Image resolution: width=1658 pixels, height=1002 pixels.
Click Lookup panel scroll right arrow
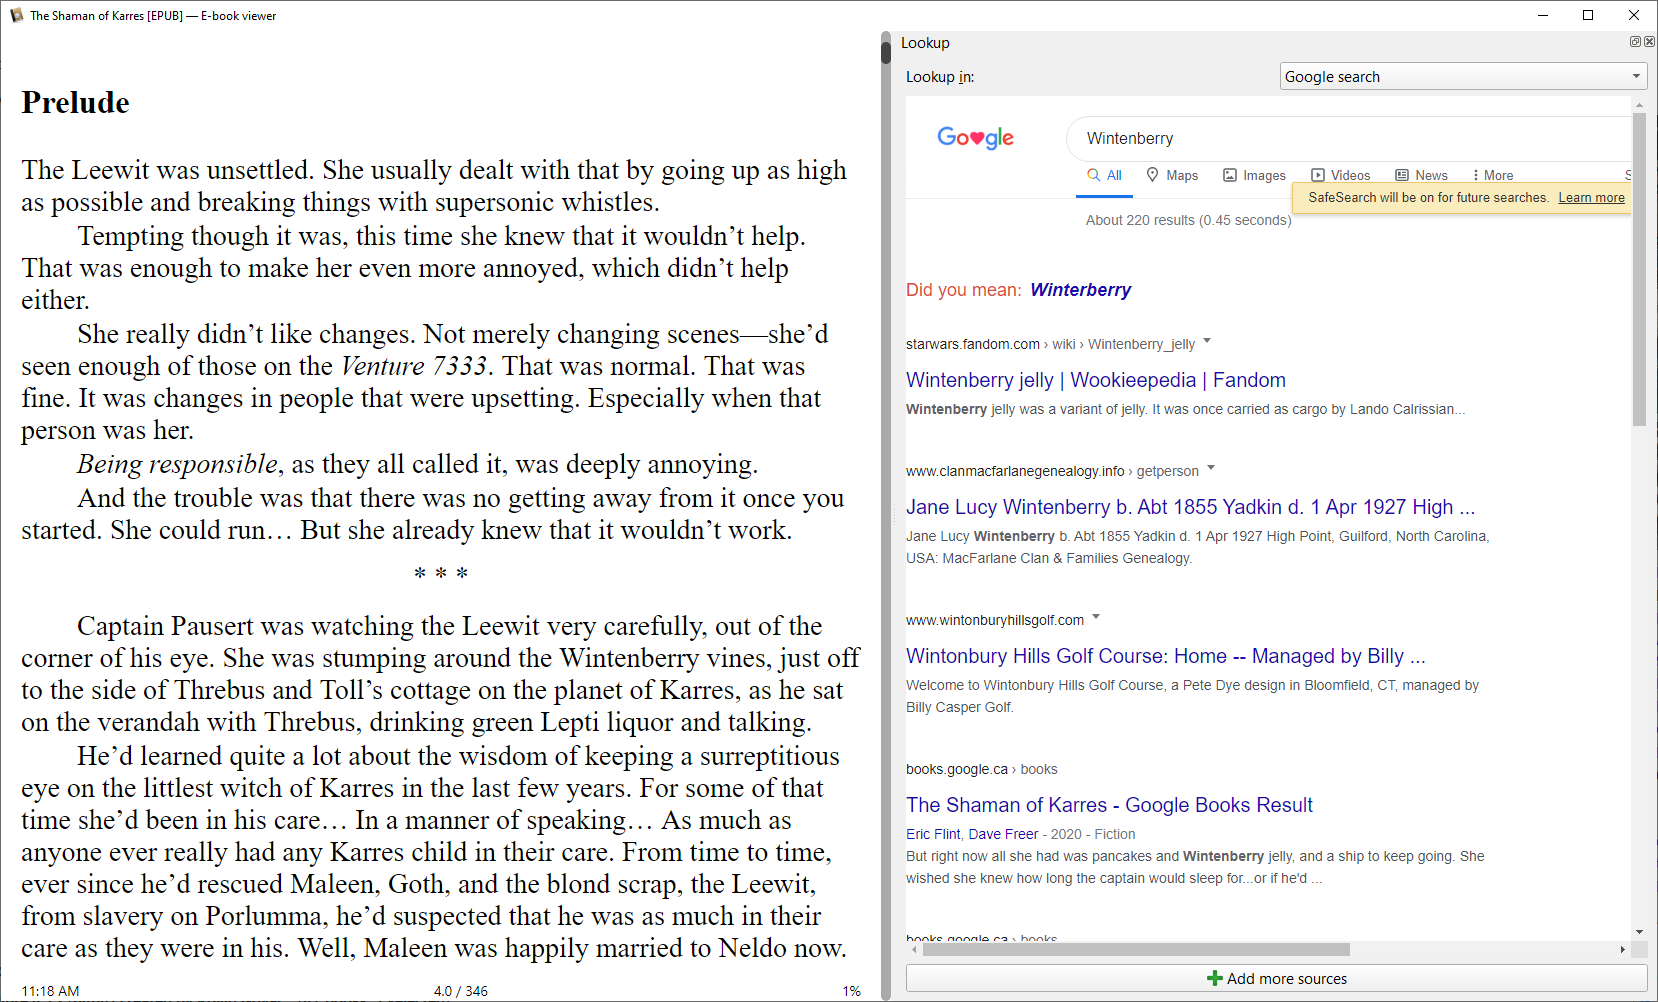tap(1622, 949)
